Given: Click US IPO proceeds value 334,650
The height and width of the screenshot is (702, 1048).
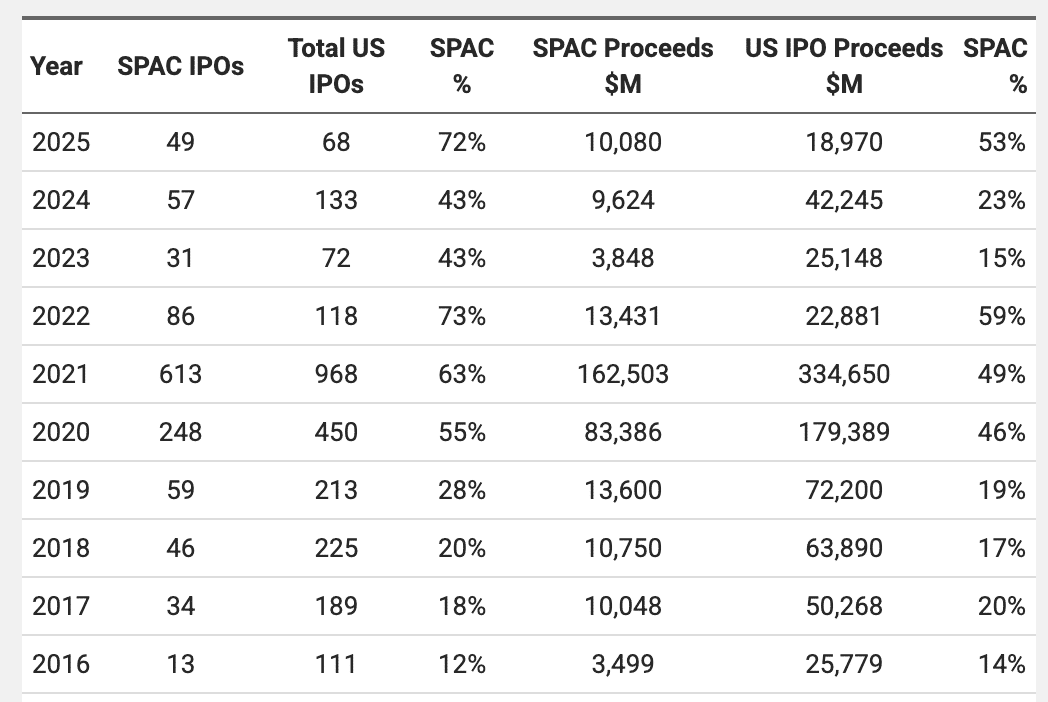Looking at the screenshot, I should tap(844, 374).
